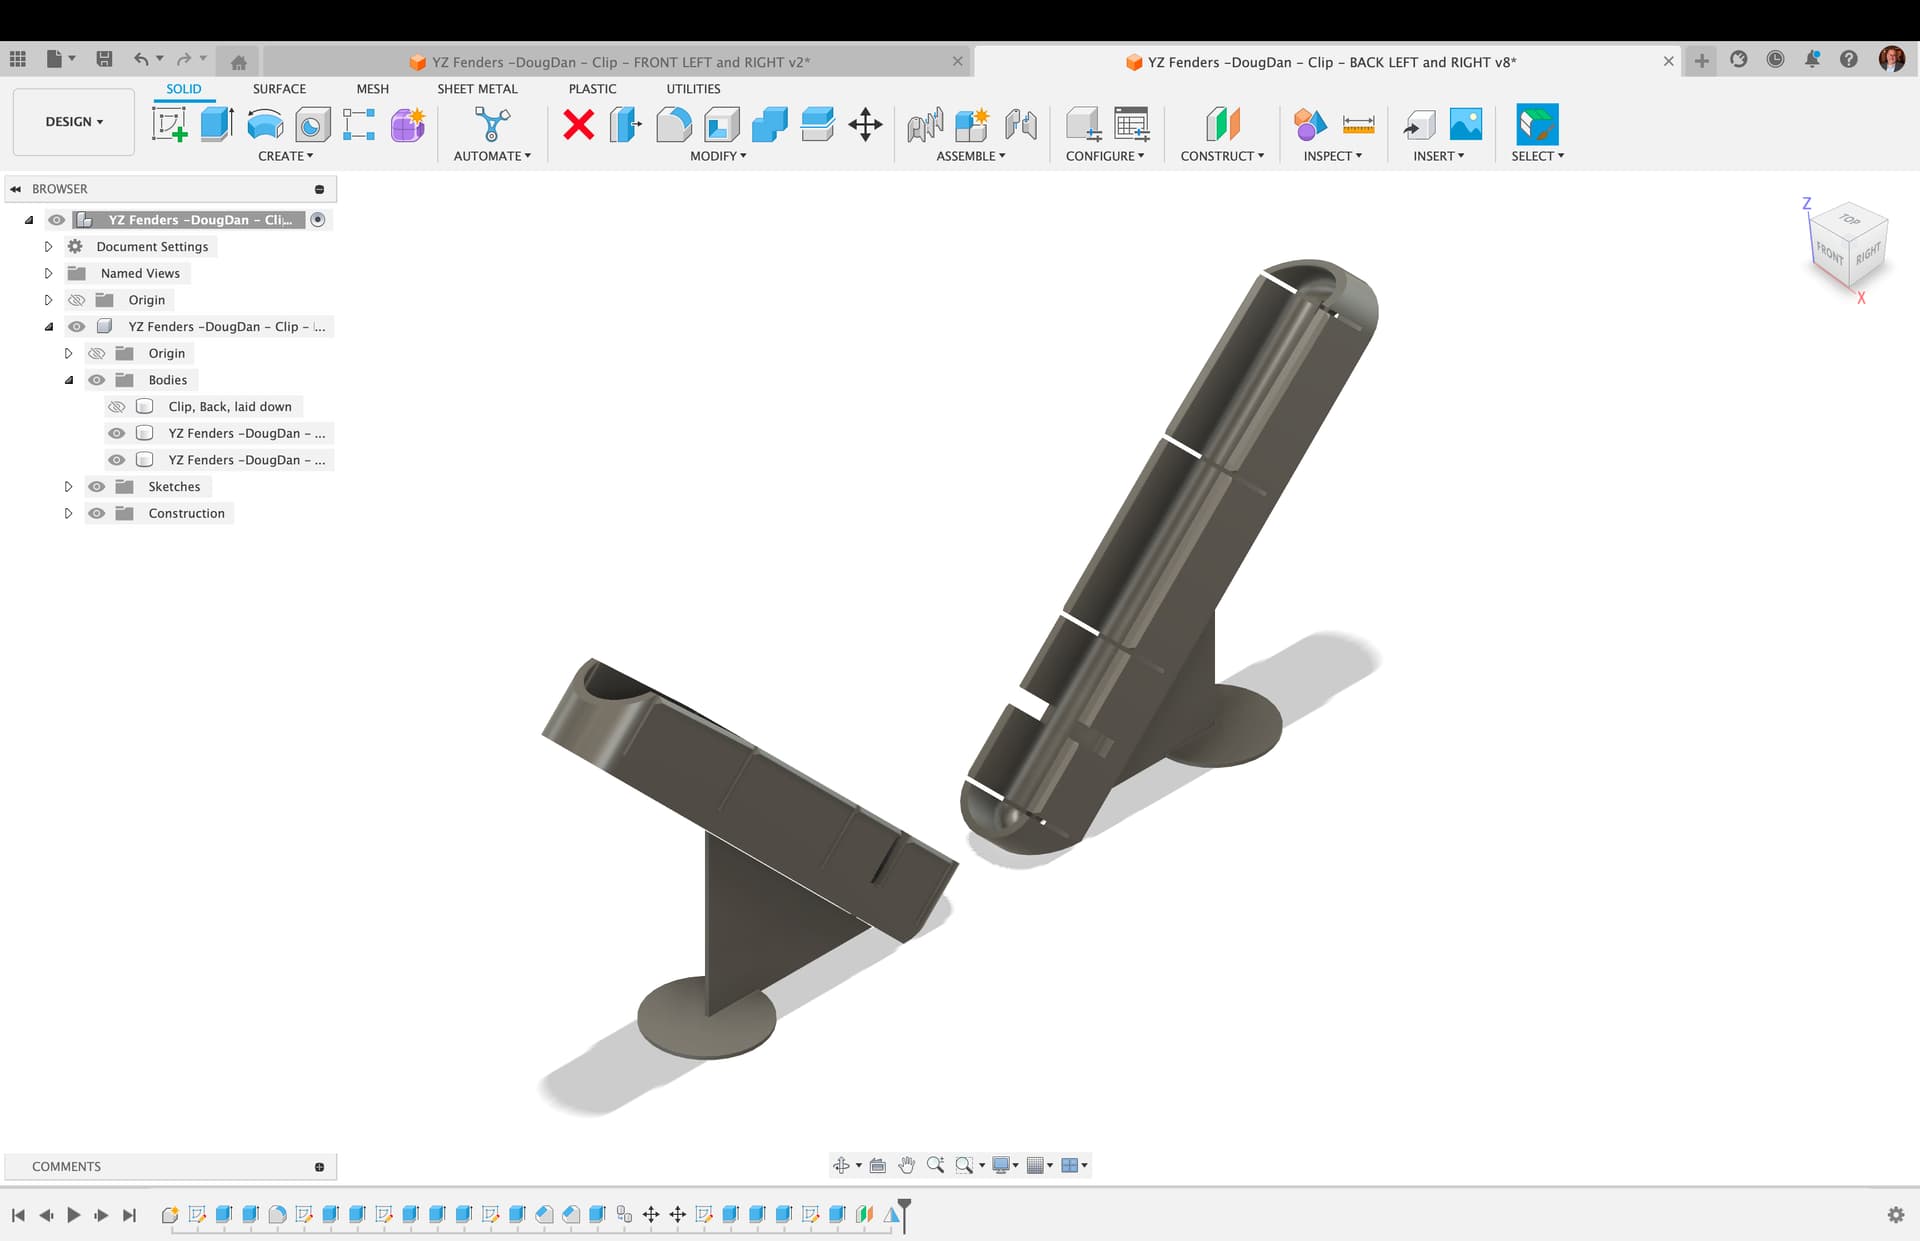This screenshot has width=1920, height=1241.
Task: Toggle visibility of component's nested Origin
Action: pyautogui.click(x=97, y=354)
